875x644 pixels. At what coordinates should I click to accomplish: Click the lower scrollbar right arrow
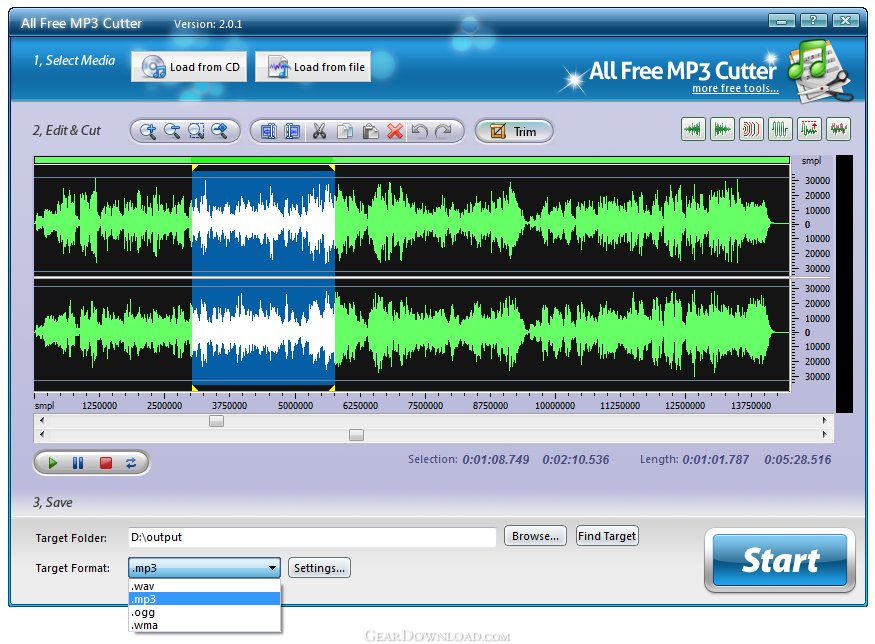(x=825, y=434)
